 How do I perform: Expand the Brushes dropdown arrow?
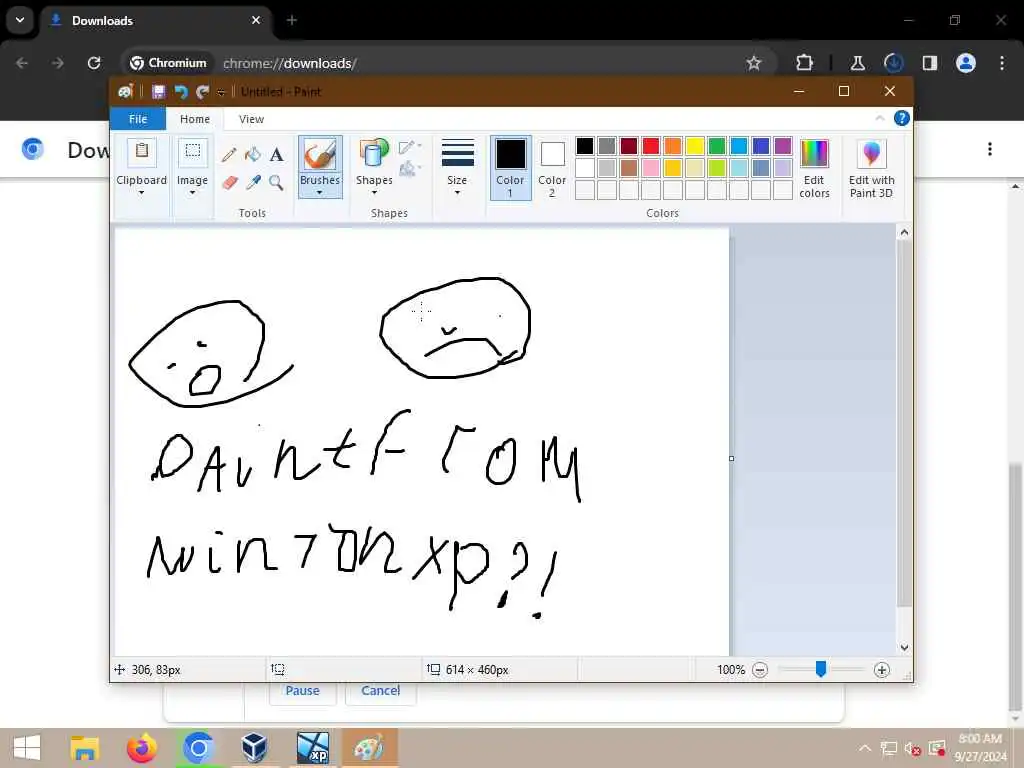point(319,193)
